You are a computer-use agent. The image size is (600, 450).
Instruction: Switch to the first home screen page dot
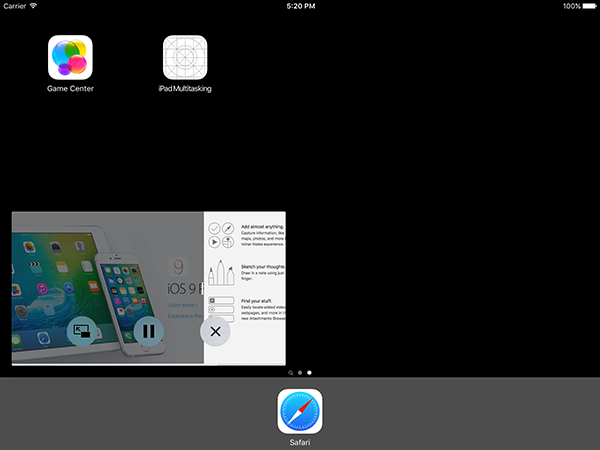pos(300,373)
